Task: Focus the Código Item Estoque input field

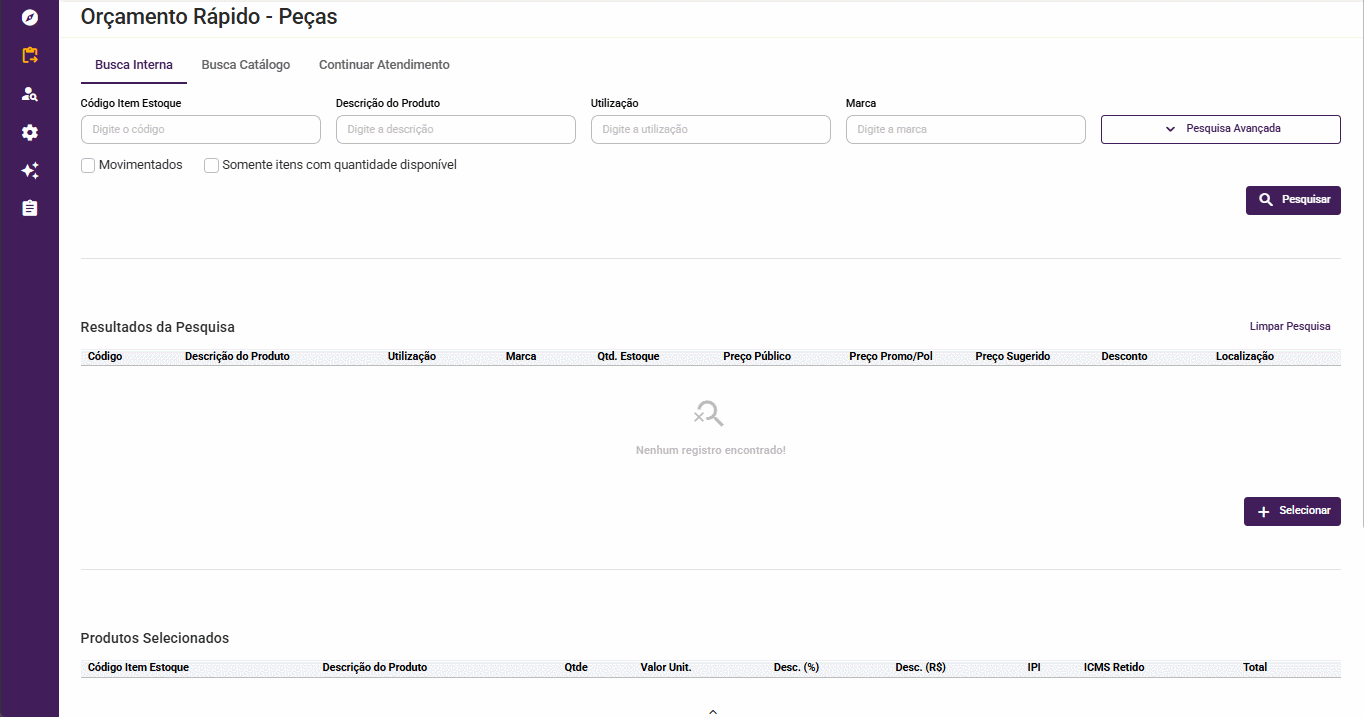Action: [x=201, y=129]
